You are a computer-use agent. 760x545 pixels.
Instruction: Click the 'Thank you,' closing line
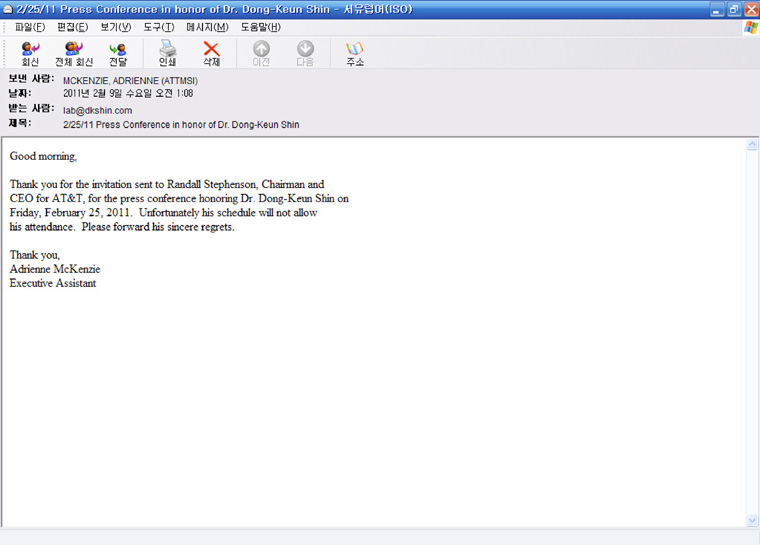point(34,255)
